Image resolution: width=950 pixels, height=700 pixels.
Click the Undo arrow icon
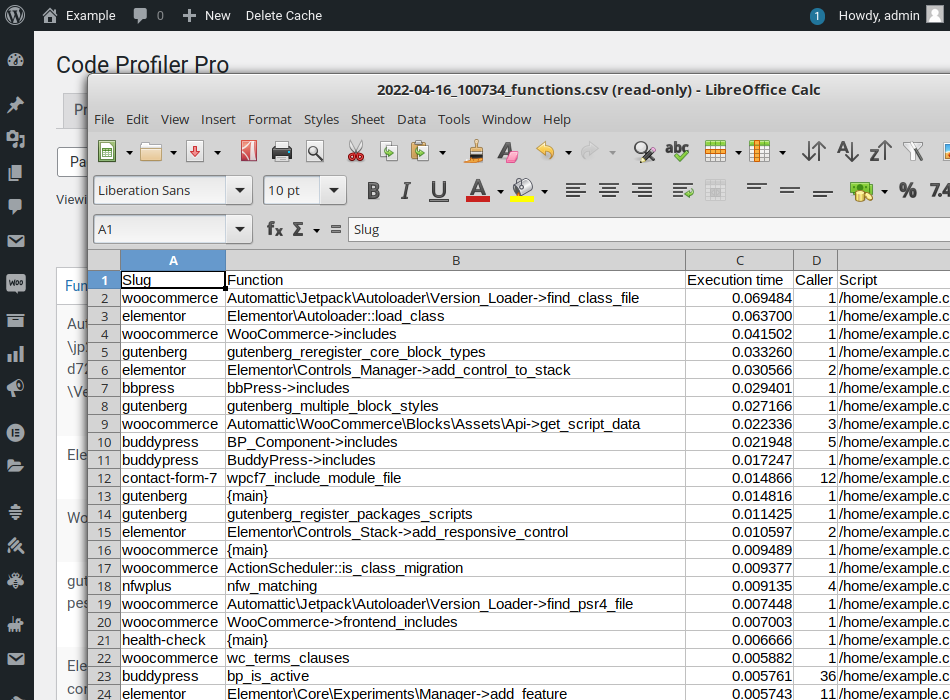point(545,150)
